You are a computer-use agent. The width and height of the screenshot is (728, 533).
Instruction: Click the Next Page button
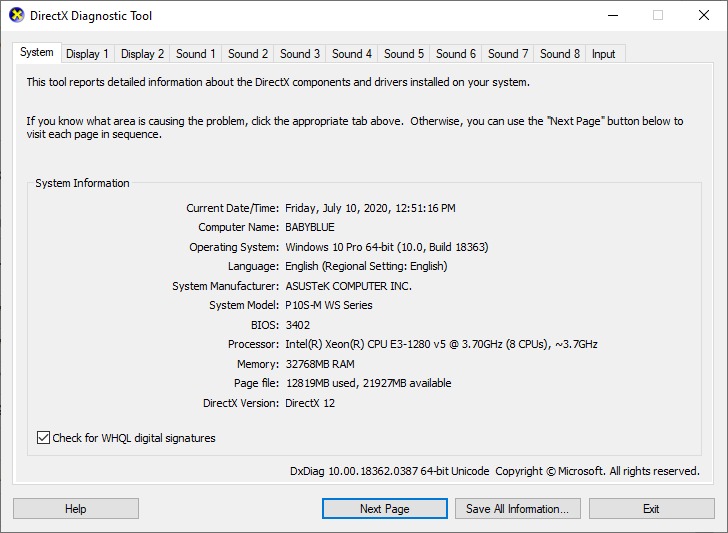click(384, 509)
